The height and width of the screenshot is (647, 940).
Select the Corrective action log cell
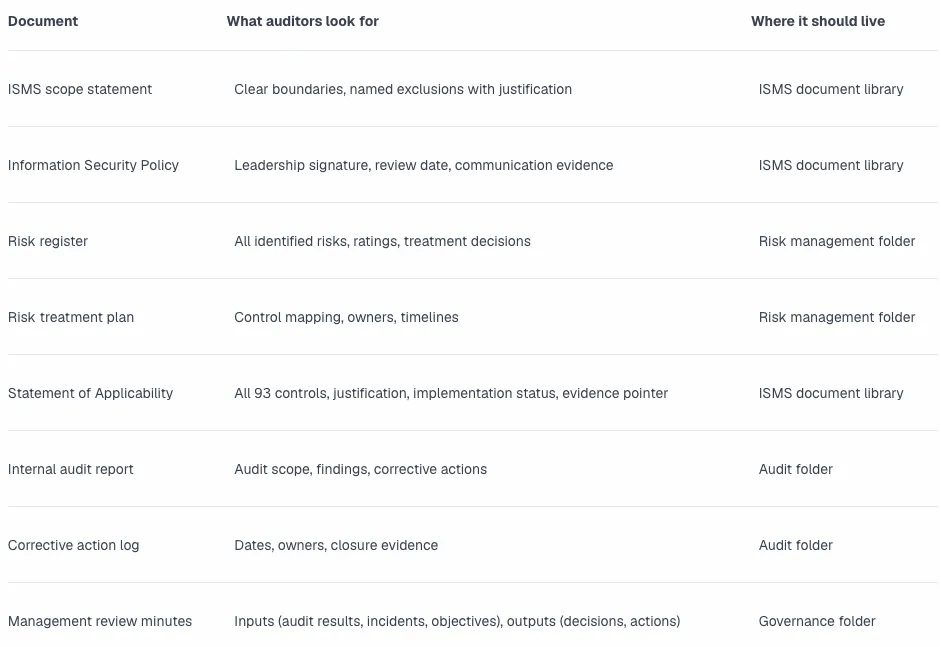coord(74,546)
